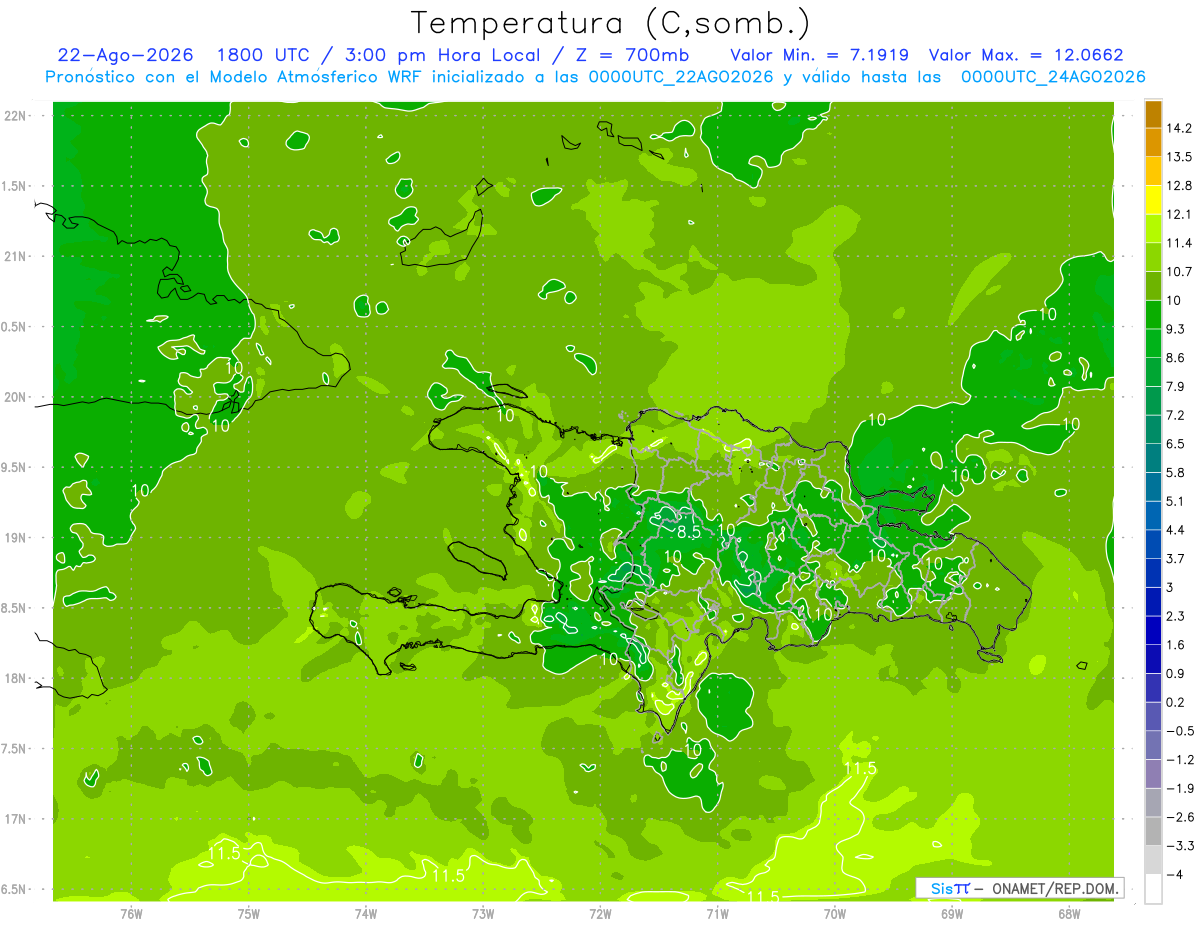Image resolution: width=1200 pixels, height=927 pixels.
Task: Click the '0000UTC_24AGO2026' valid-until text
Action: click(x=1053, y=77)
